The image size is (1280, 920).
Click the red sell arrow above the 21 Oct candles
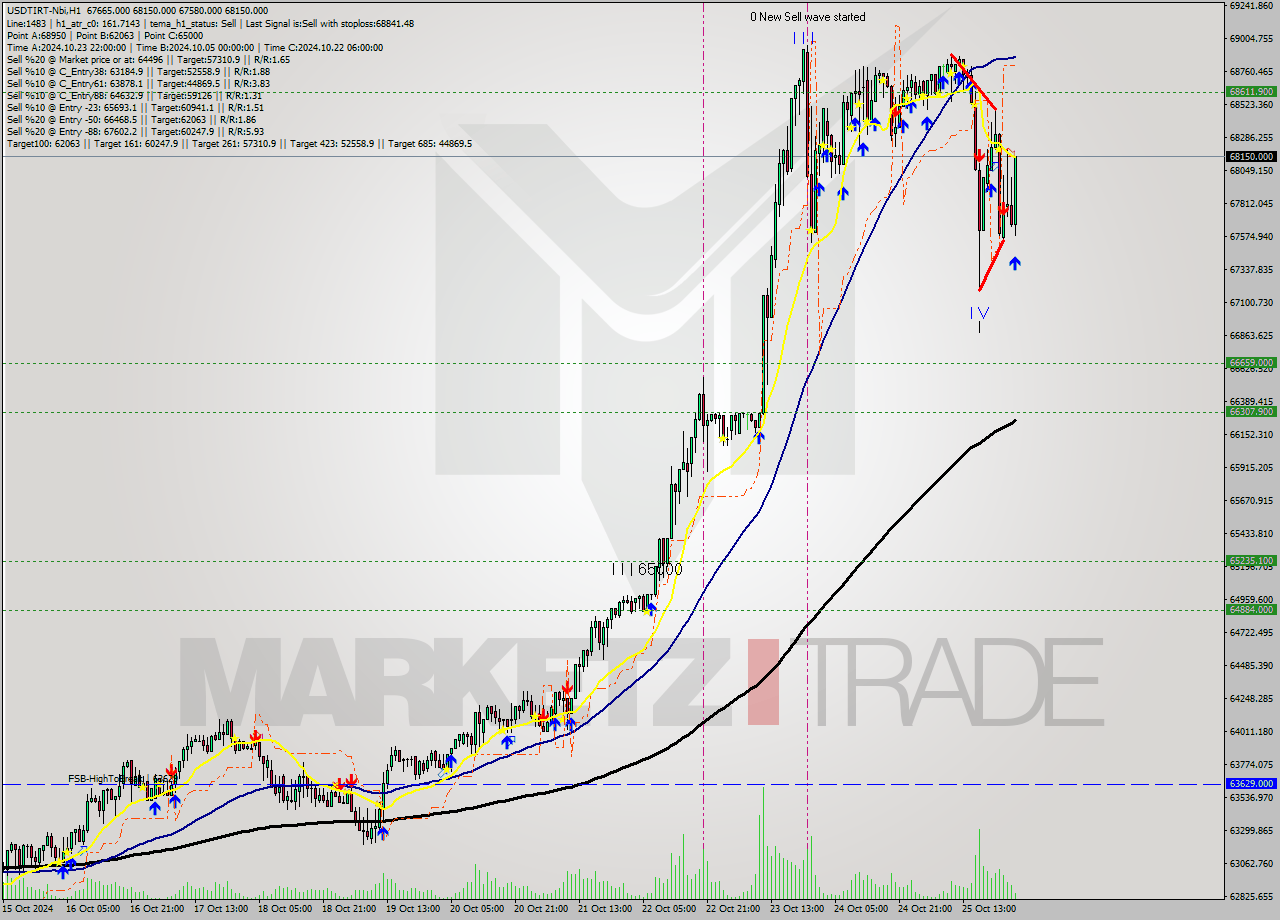(x=567, y=686)
